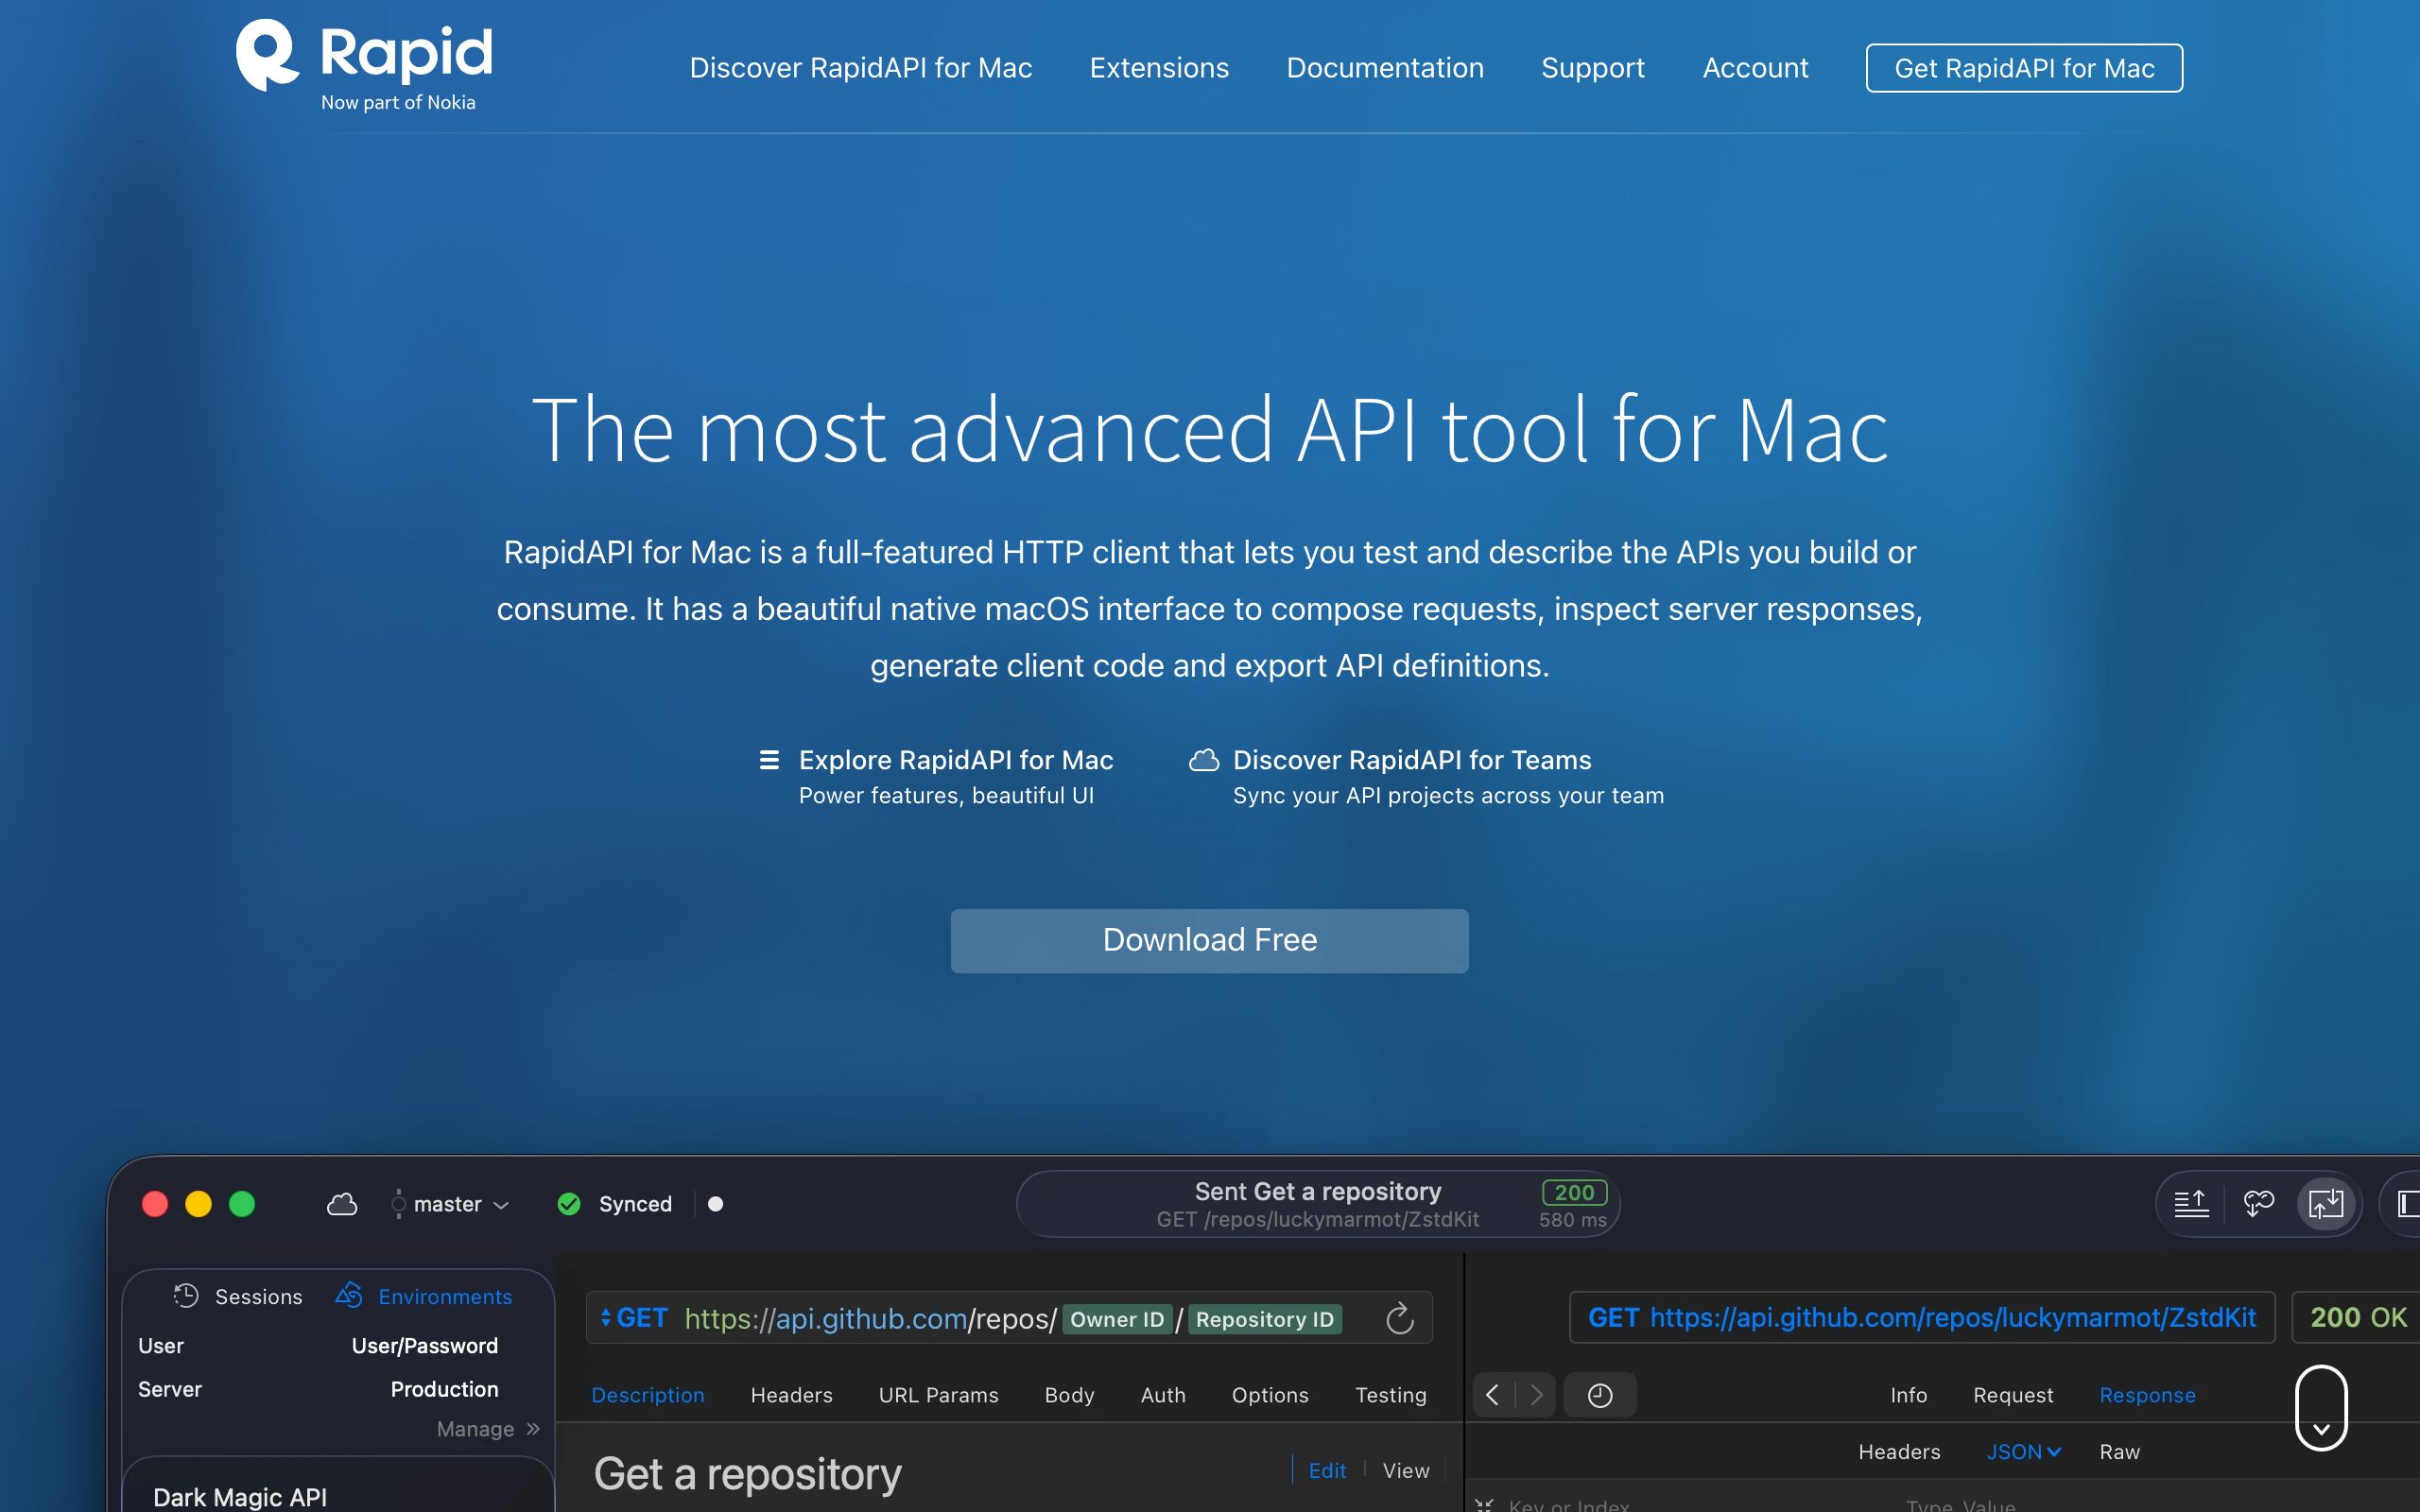Image resolution: width=2420 pixels, height=1512 pixels.
Task: Select the User/Password environment value
Action: point(424,1345)
